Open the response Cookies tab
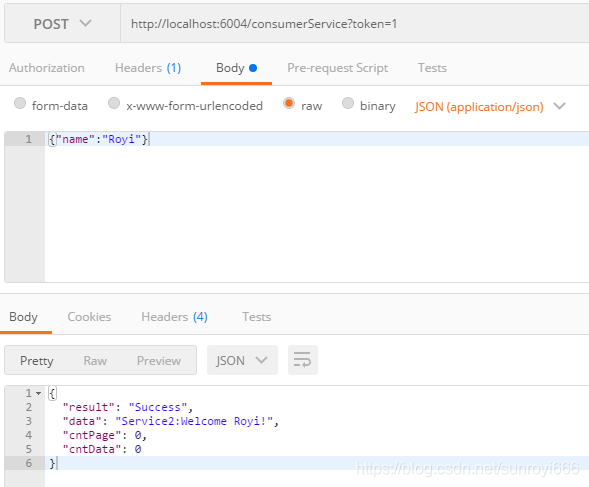This screenshot has height=487, width=589. (x=89, y=317)
